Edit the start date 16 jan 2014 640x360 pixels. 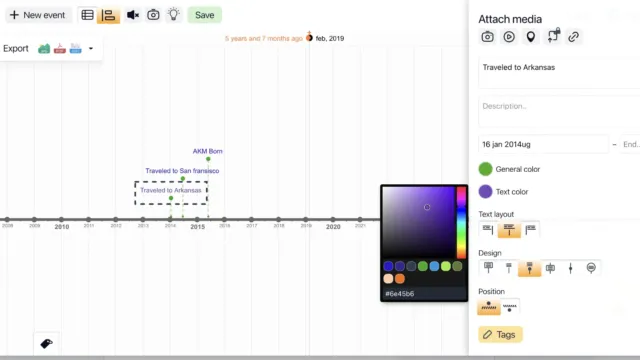click(x=543, y=144)
